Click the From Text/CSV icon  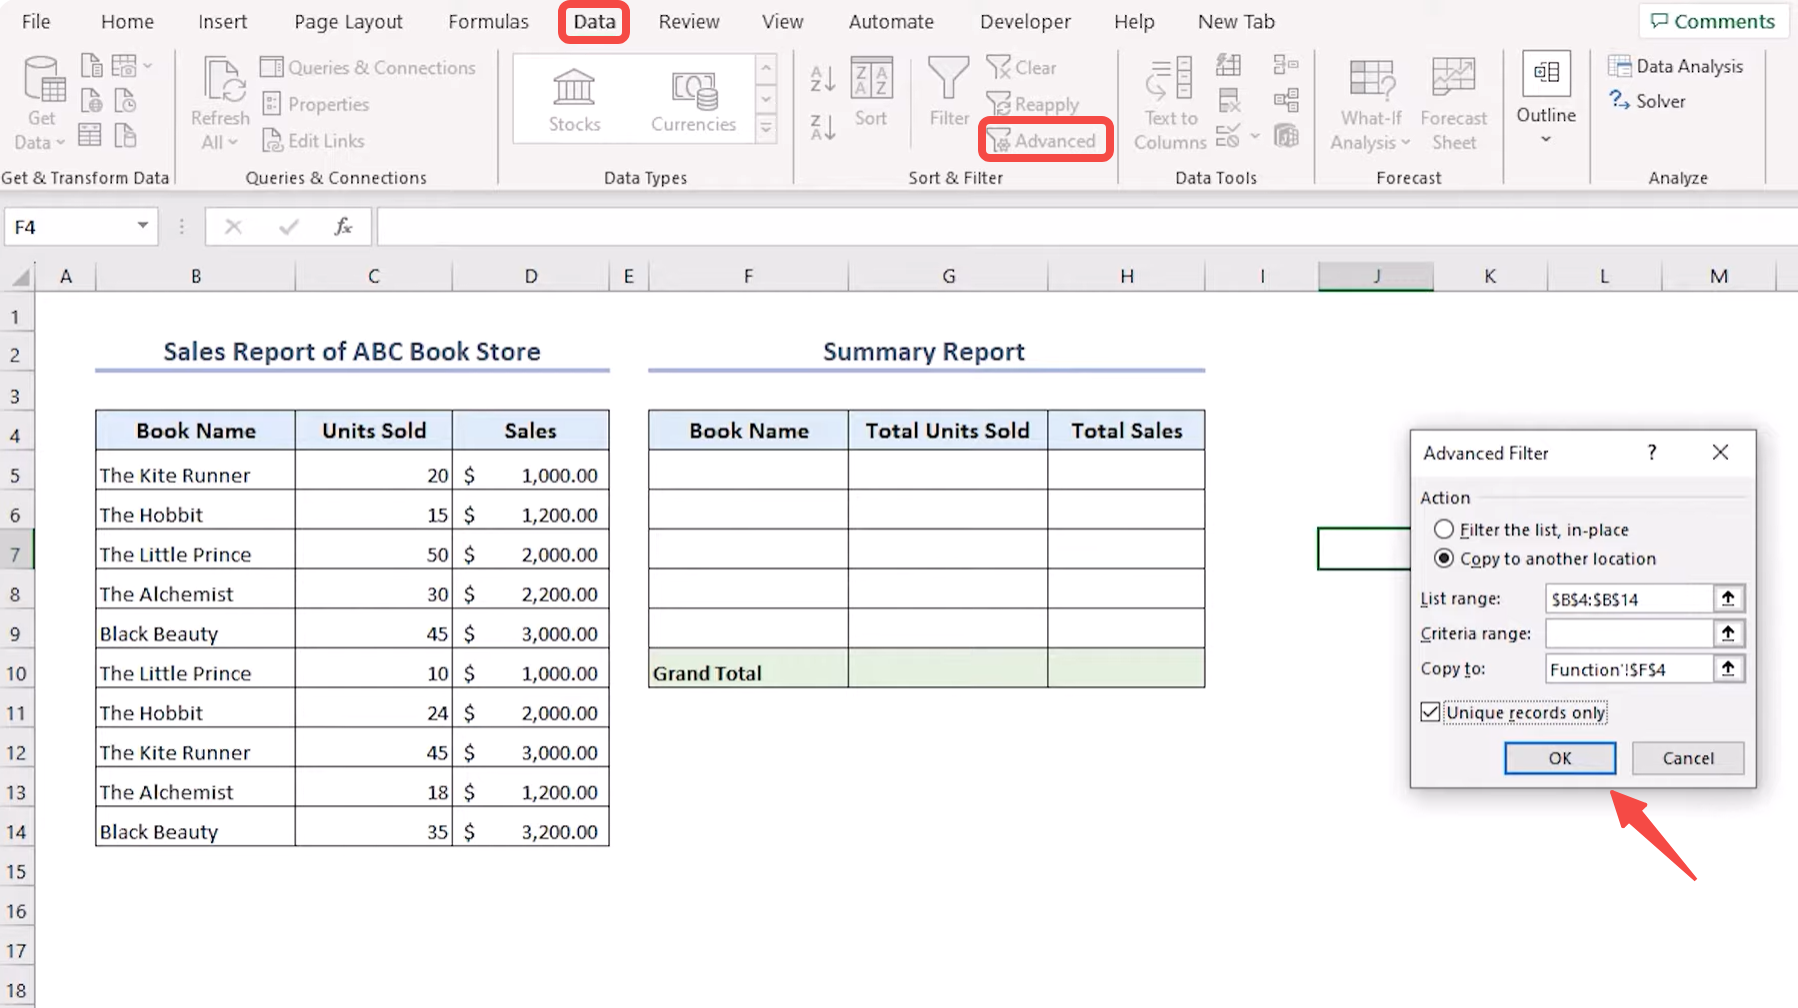[91, 66]
